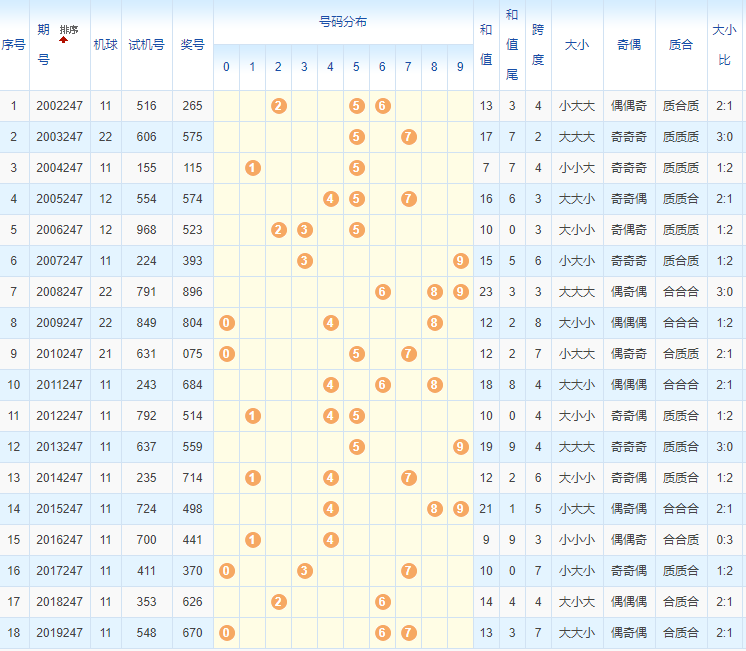Click the 跨度 column header

pos(538,45)
